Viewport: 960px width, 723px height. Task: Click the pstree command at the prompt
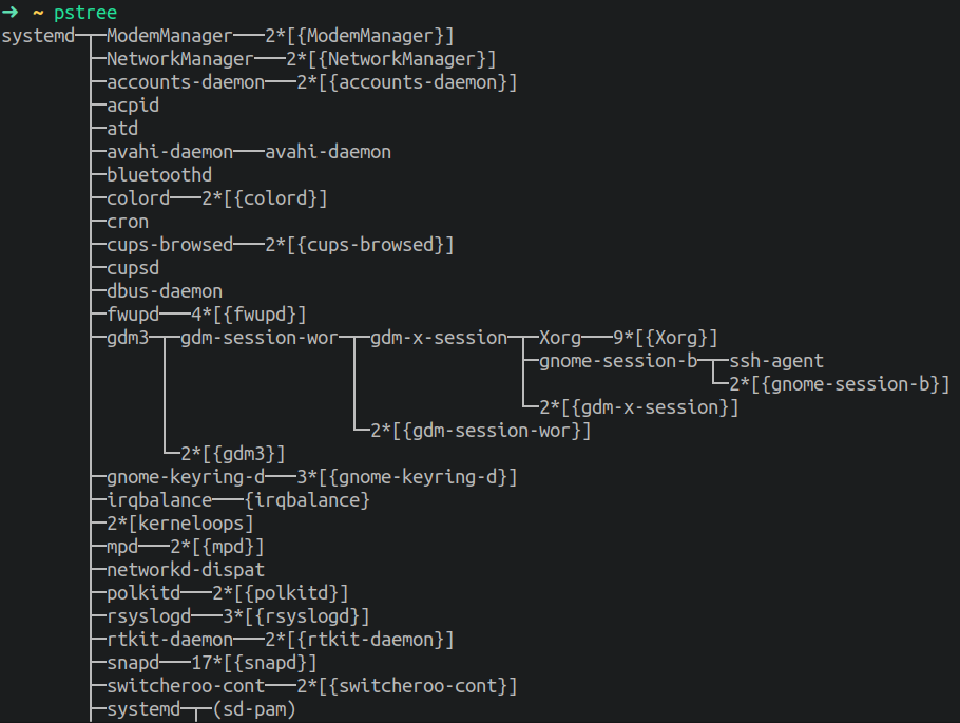pos(85,12)
